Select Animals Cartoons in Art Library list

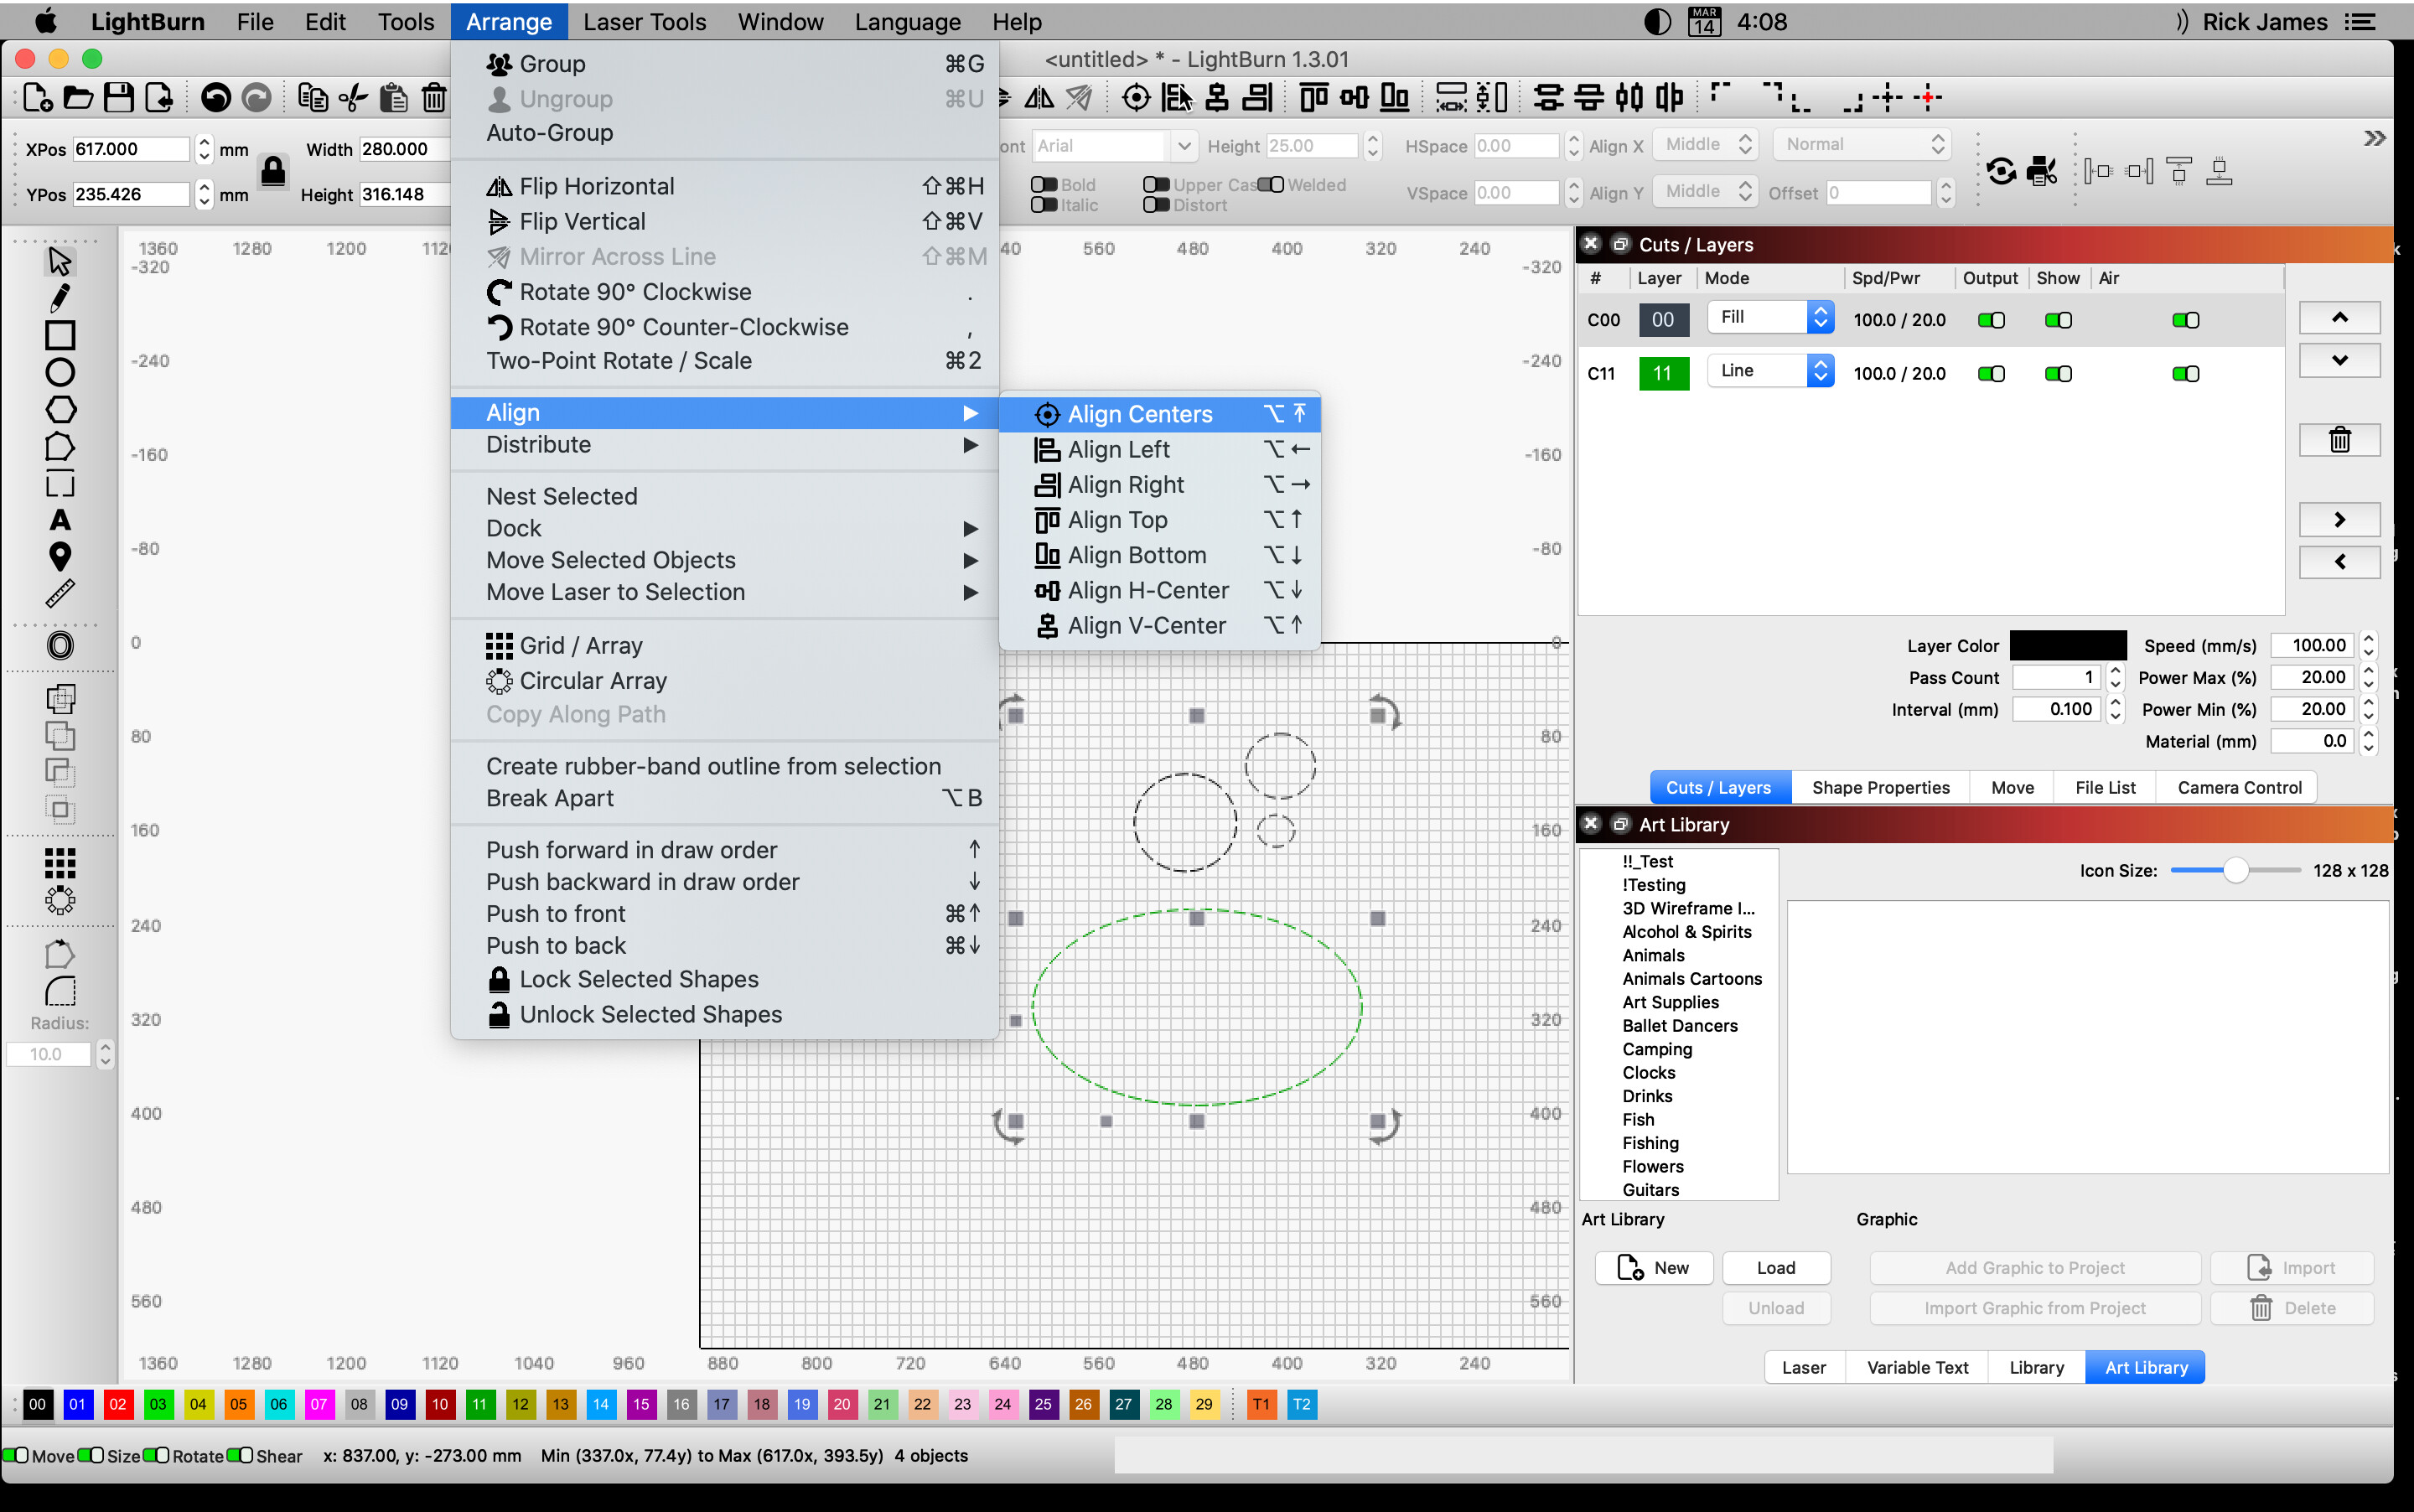[x=1692, y=979]
